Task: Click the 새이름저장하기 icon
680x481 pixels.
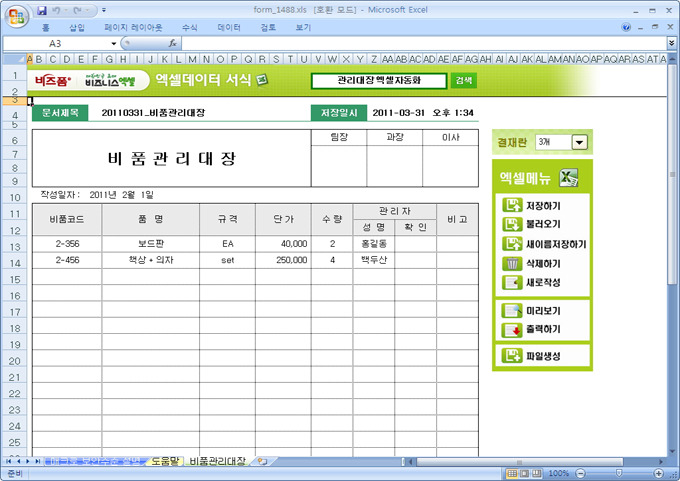Action: point(512,244)
